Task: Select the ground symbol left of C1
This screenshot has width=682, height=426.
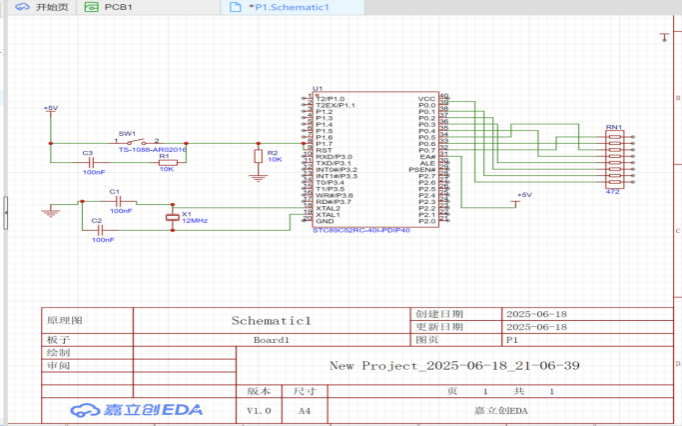Action: coord(51,211)
